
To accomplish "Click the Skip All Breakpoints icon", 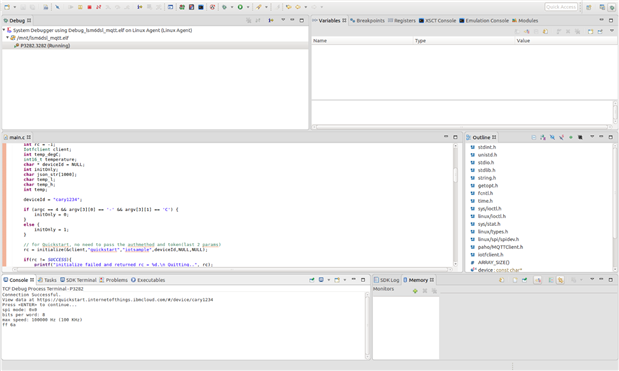I will 58,7.
